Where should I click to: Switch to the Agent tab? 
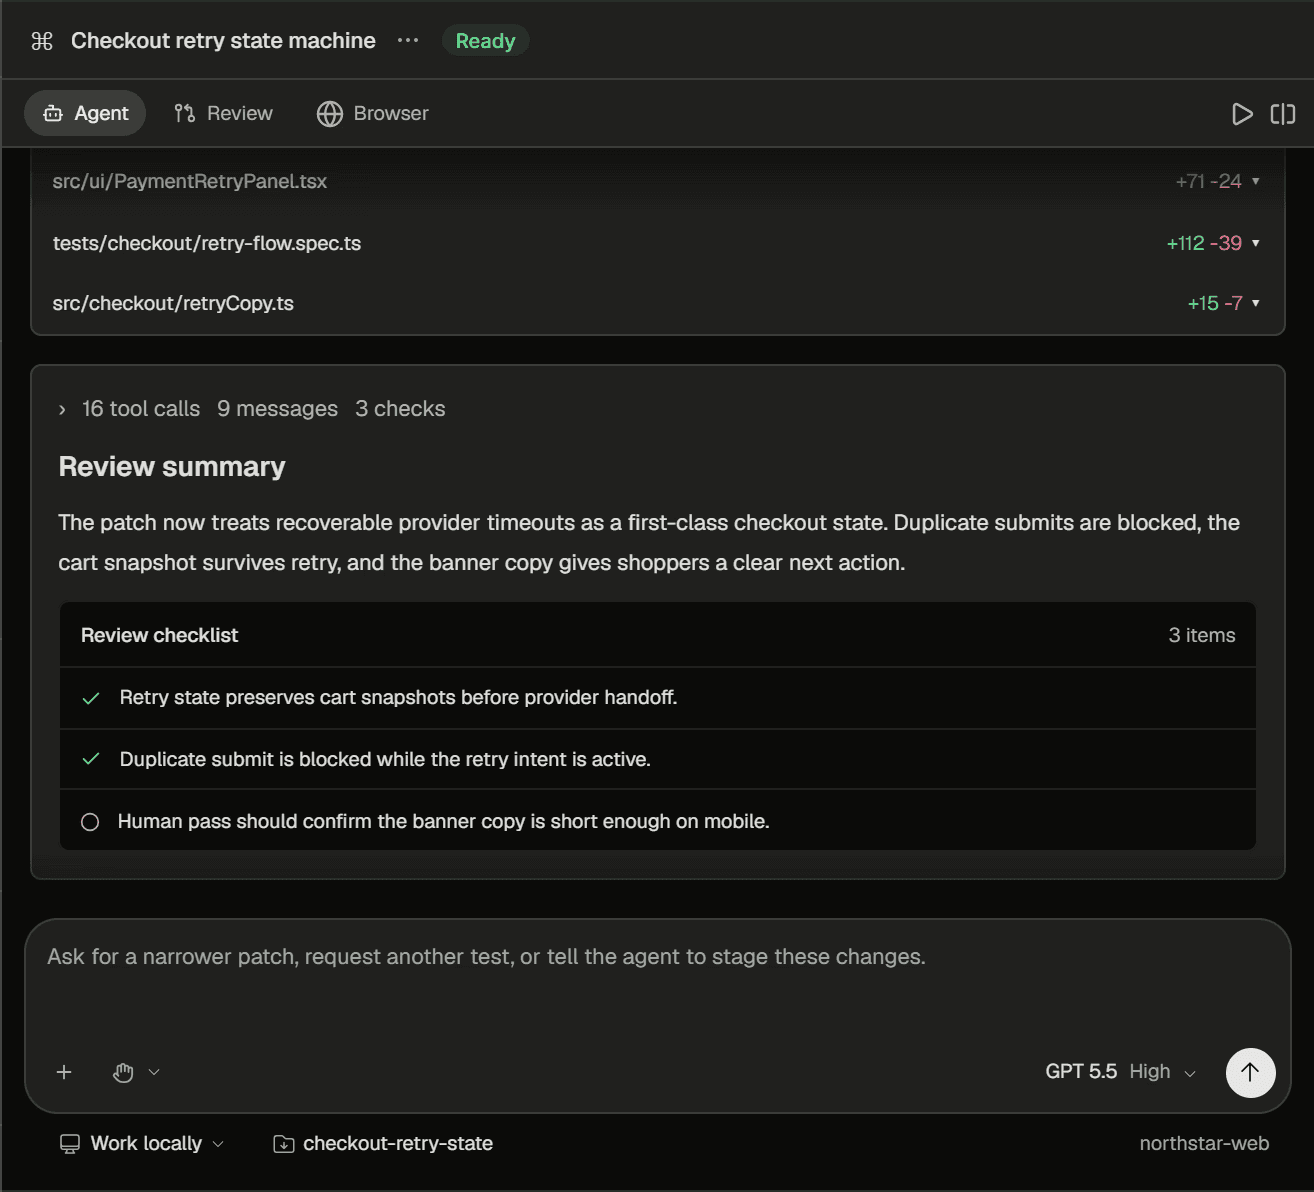click(x=85, y=113)
